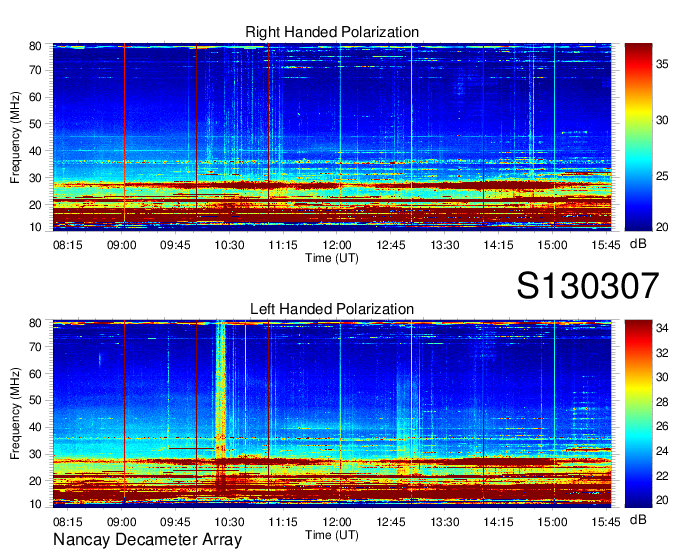Click the Right Handed Polarization color scale bar
The image size is (680, 552).
pos(638,137)
